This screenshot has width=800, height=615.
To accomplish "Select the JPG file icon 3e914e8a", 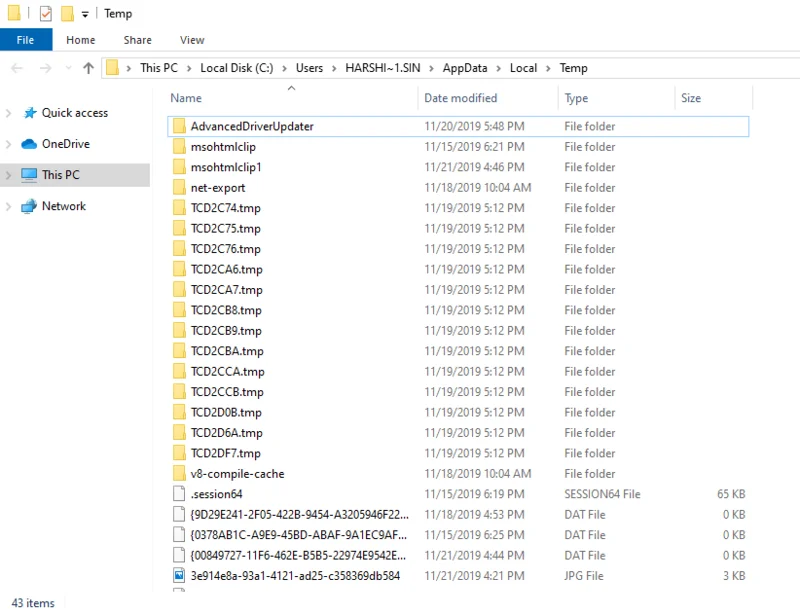I will [179, 576].
